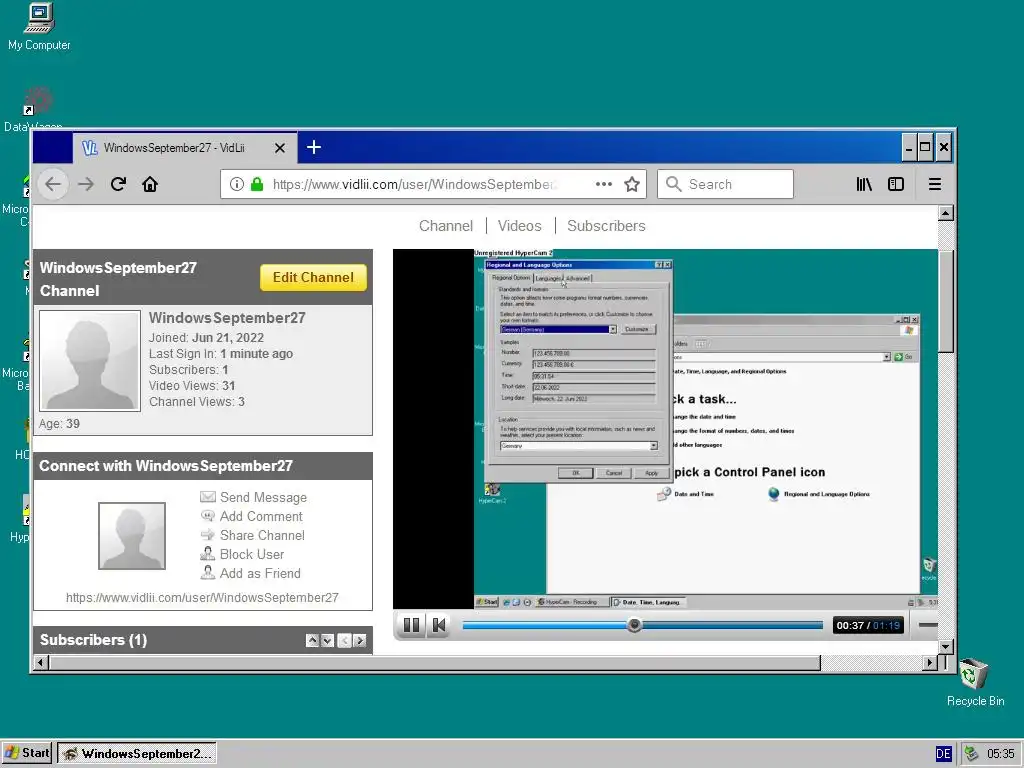The width and height of the screenshot is (1024, 768).
Task: Show site information icon in address bar
Action: pyautogui.click(x=236, y=184)
